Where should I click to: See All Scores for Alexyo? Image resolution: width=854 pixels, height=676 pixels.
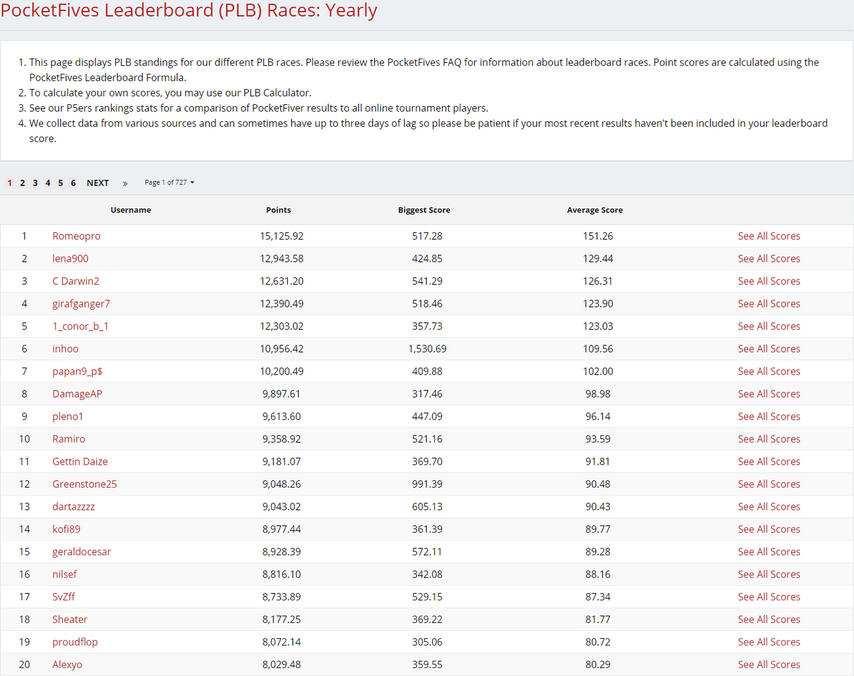[769, 665]
